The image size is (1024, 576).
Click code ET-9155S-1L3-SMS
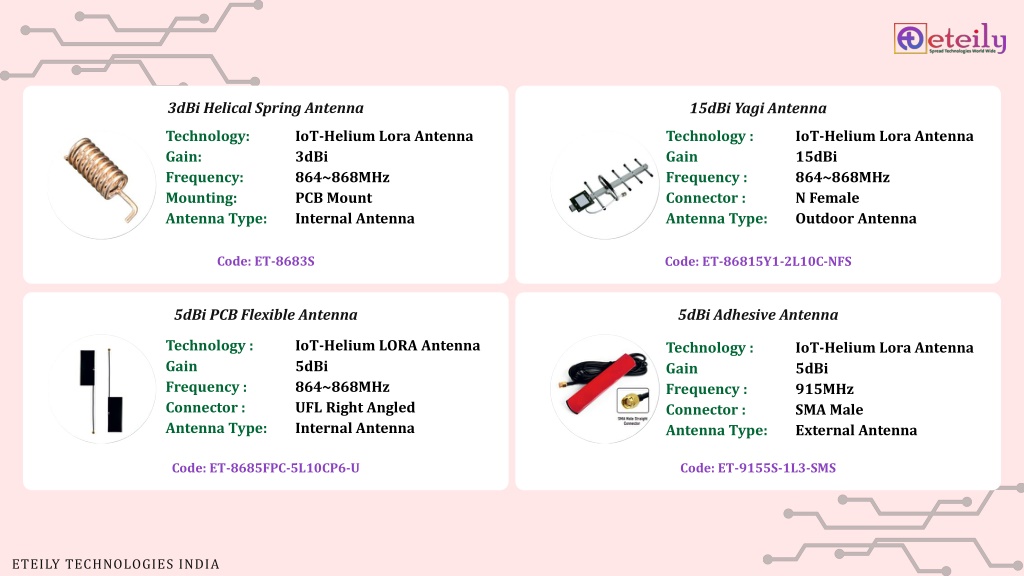coord(758,468)
